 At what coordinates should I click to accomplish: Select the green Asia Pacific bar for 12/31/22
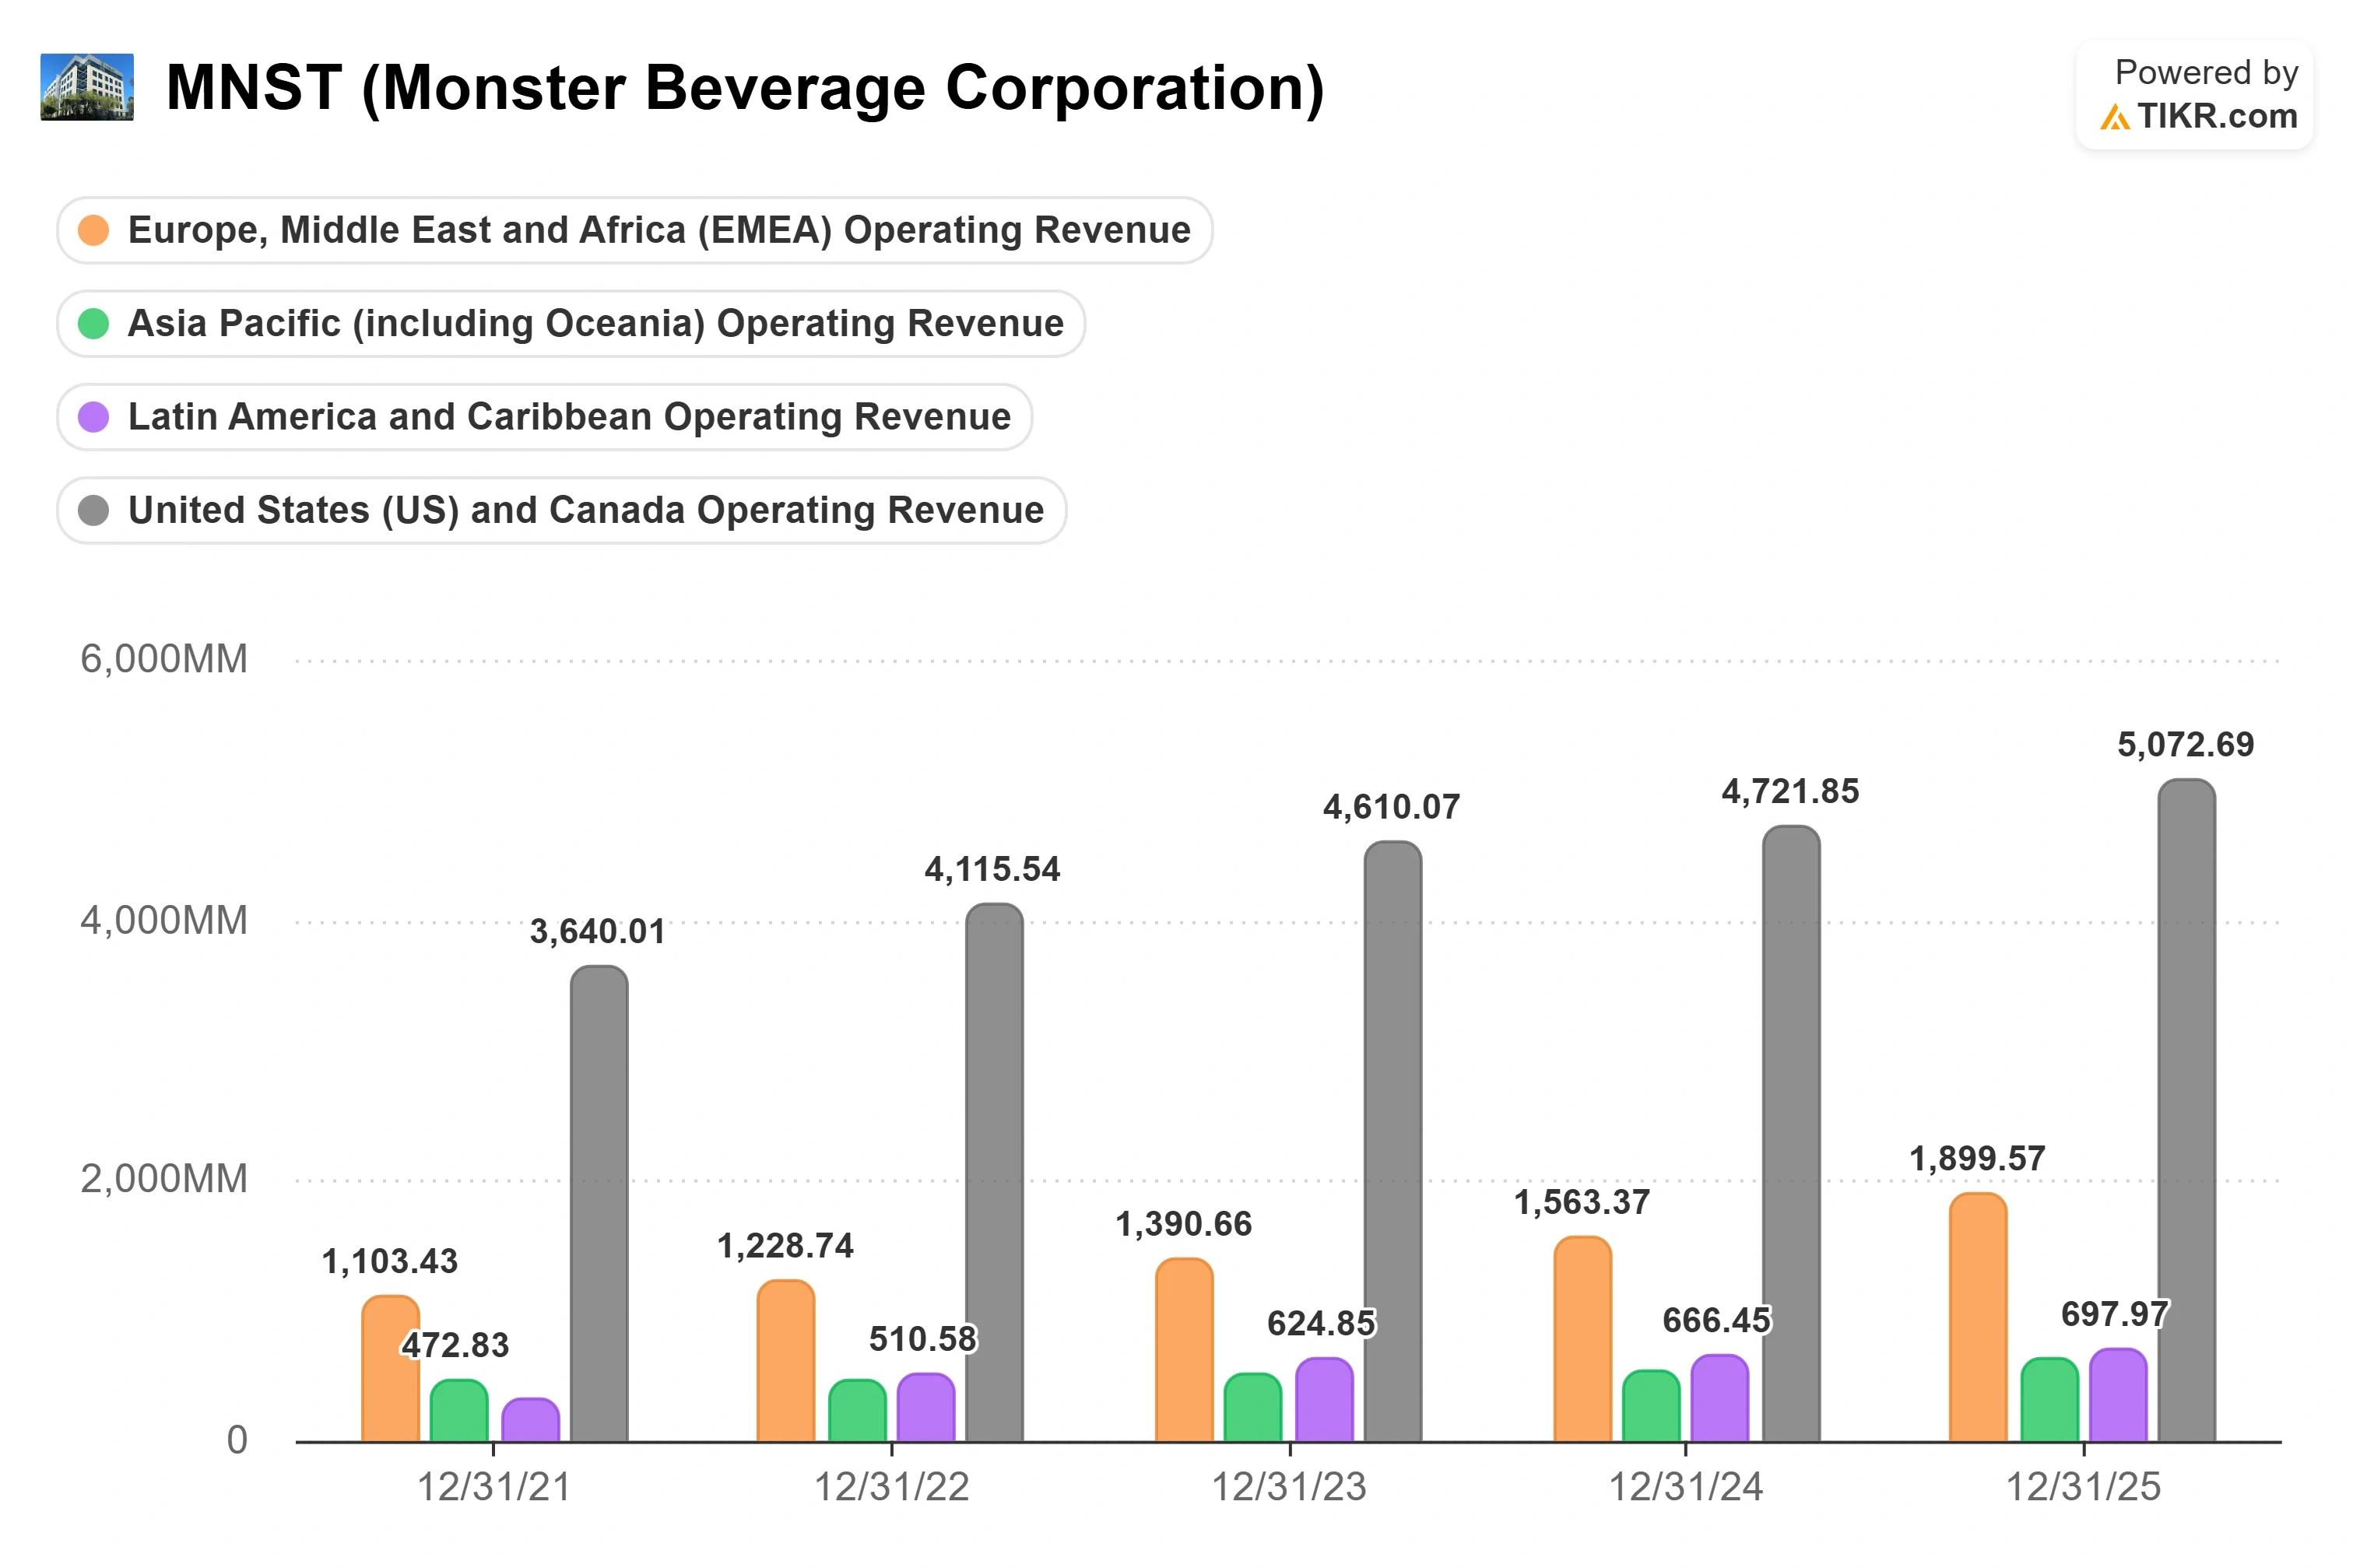point(857,1410)
